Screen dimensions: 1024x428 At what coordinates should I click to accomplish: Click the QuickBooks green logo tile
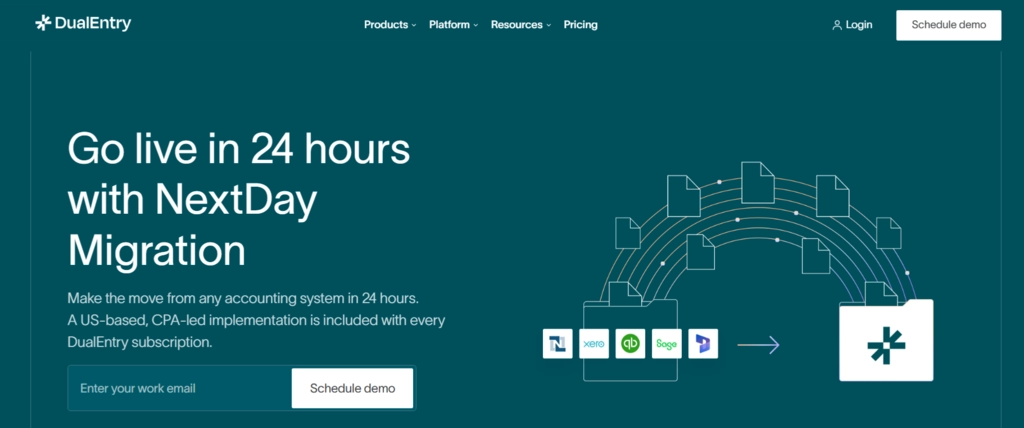[630, 344]
